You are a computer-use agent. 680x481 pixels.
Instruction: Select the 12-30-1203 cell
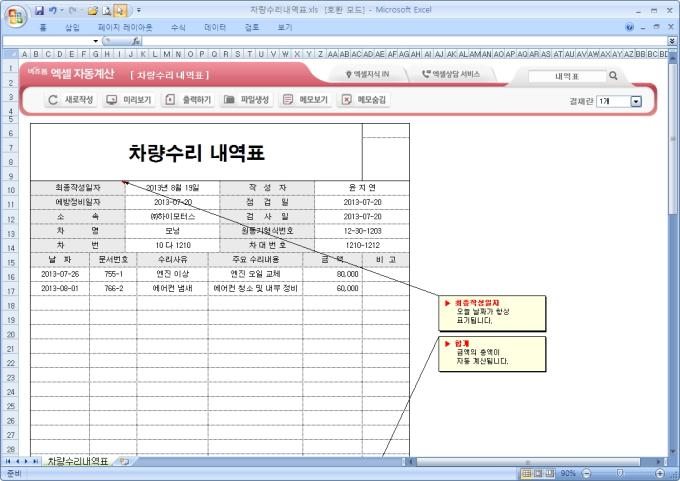(x=362, y=231)
